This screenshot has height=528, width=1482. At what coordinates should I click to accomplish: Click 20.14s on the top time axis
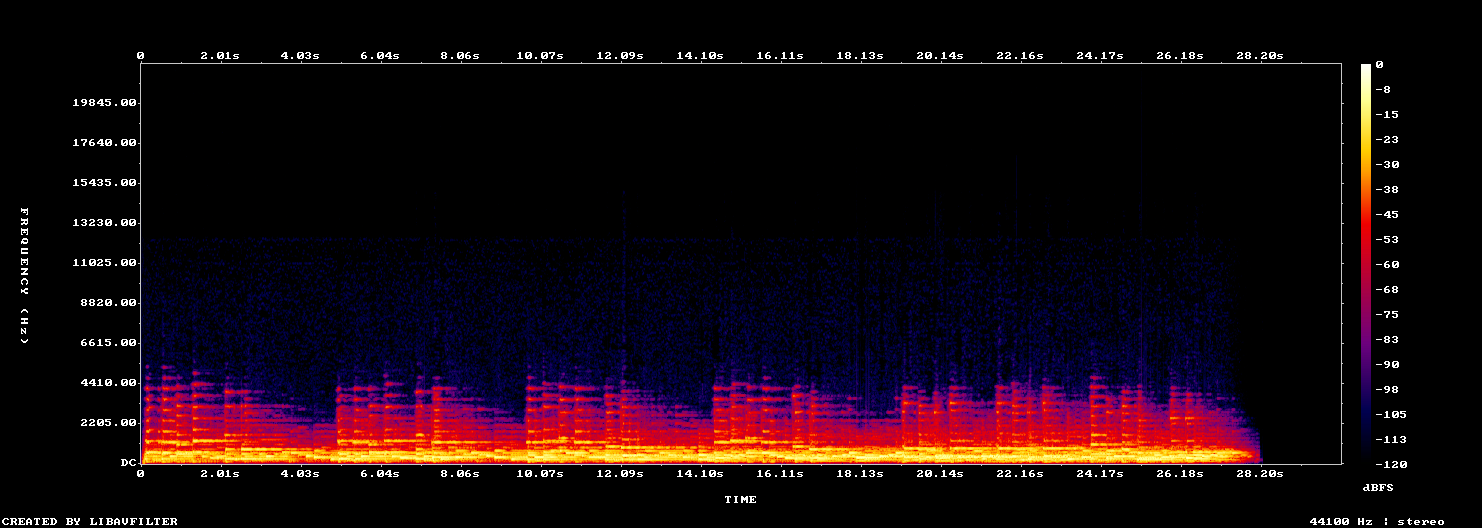(x=940, y=56)
